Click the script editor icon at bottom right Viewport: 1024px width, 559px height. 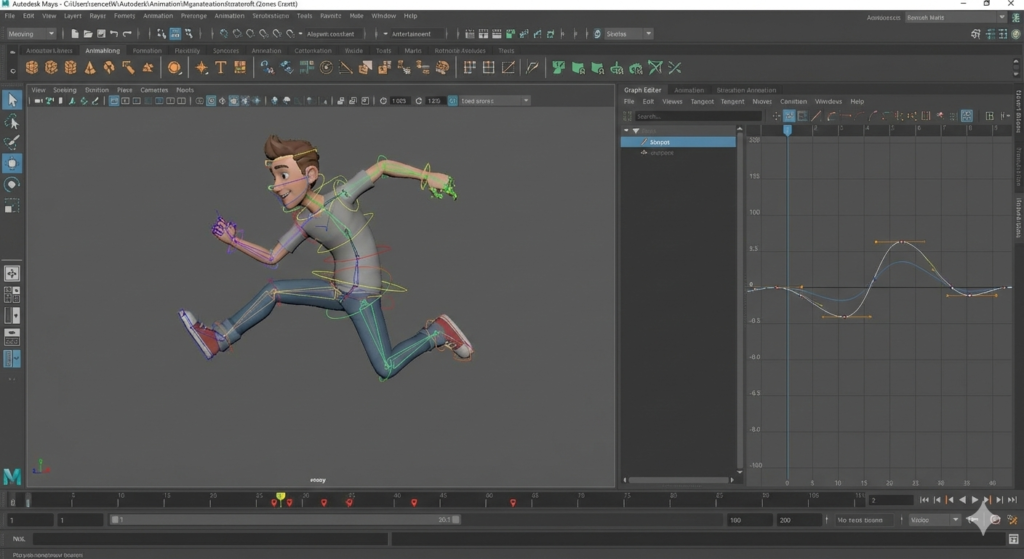pos(1013,540)
